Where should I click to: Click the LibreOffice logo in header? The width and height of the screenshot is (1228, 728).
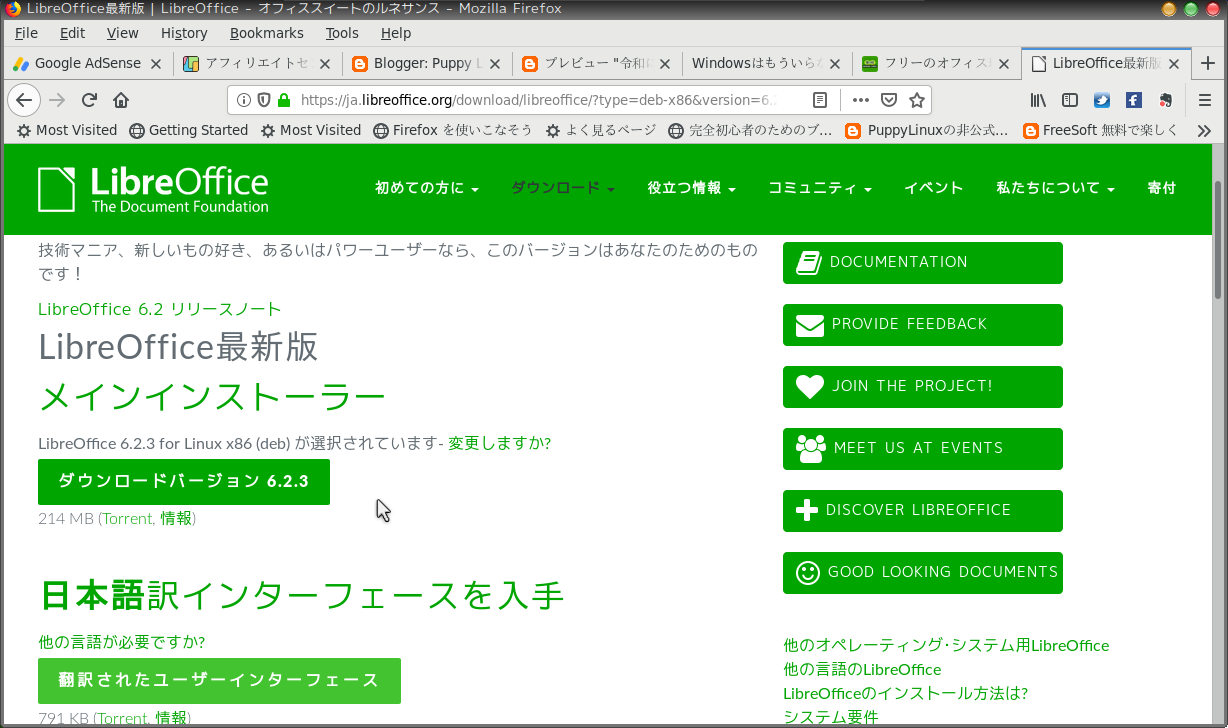tap(153, 189)
